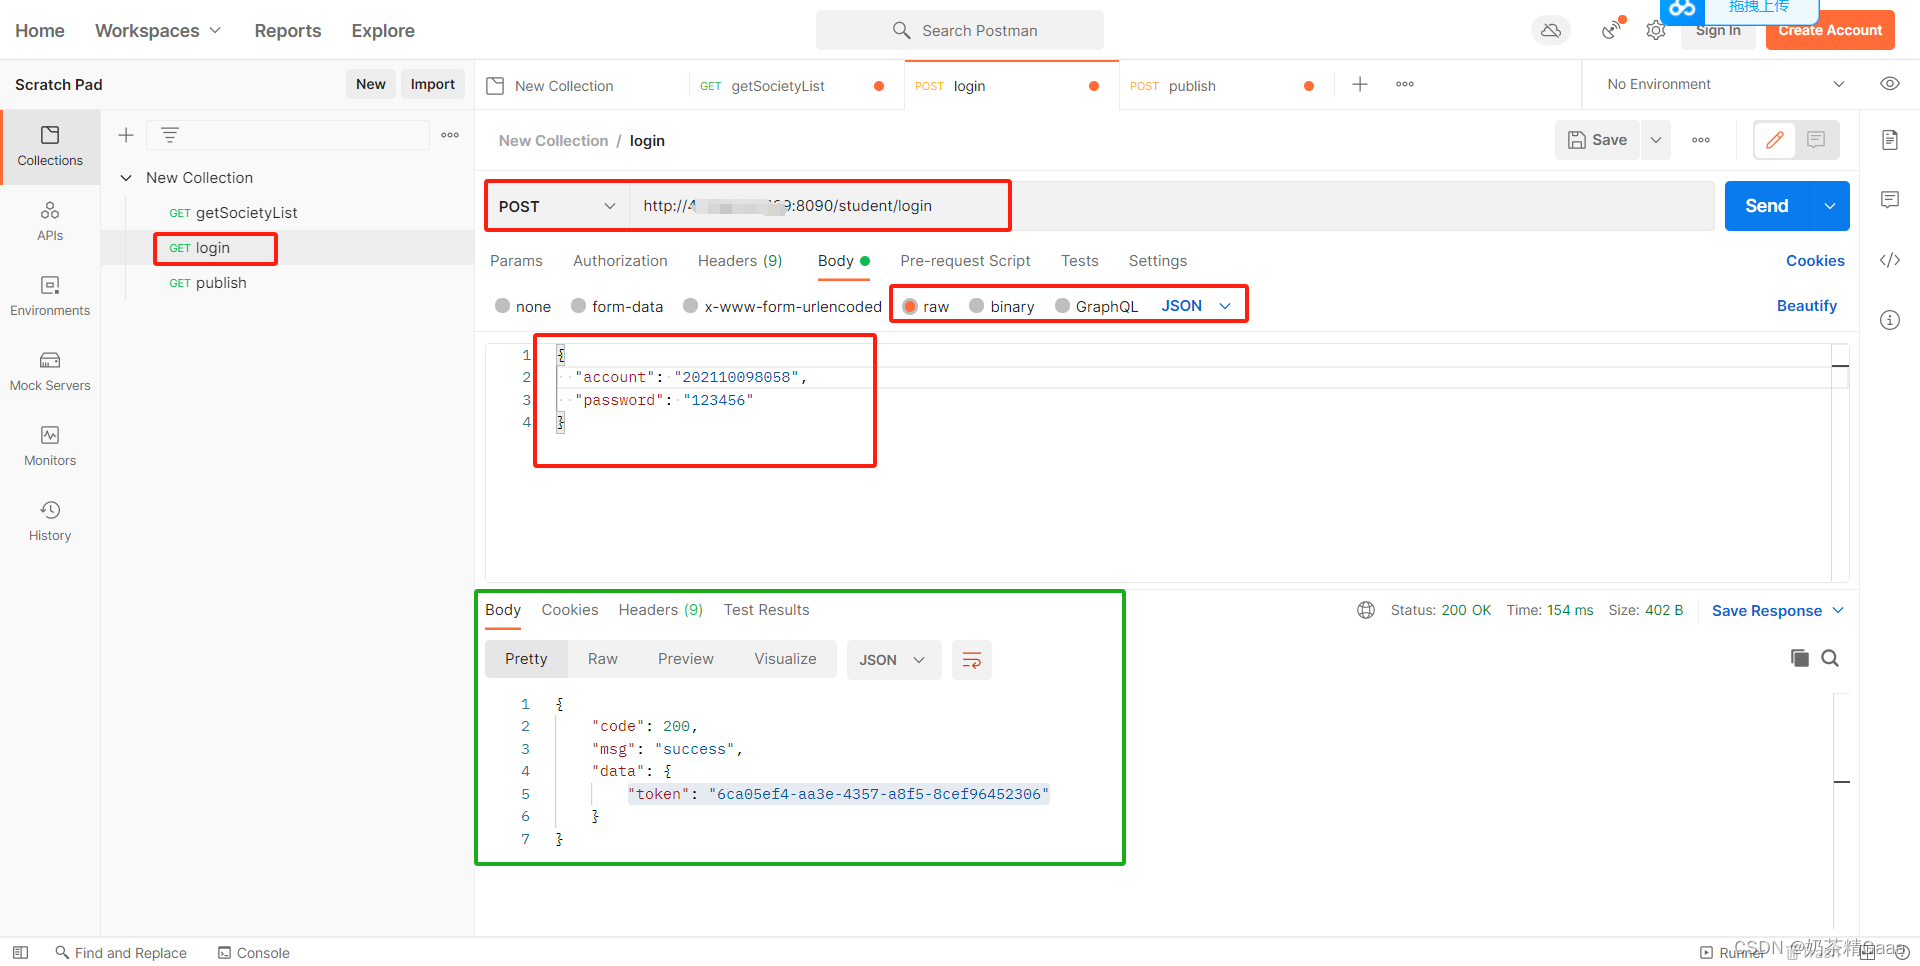
Task: Copy response body to clipboard icon
Action: (1799, 658)
